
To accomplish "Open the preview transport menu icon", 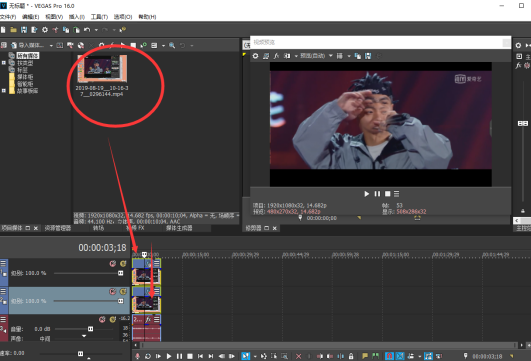I will tap(397, 194).
